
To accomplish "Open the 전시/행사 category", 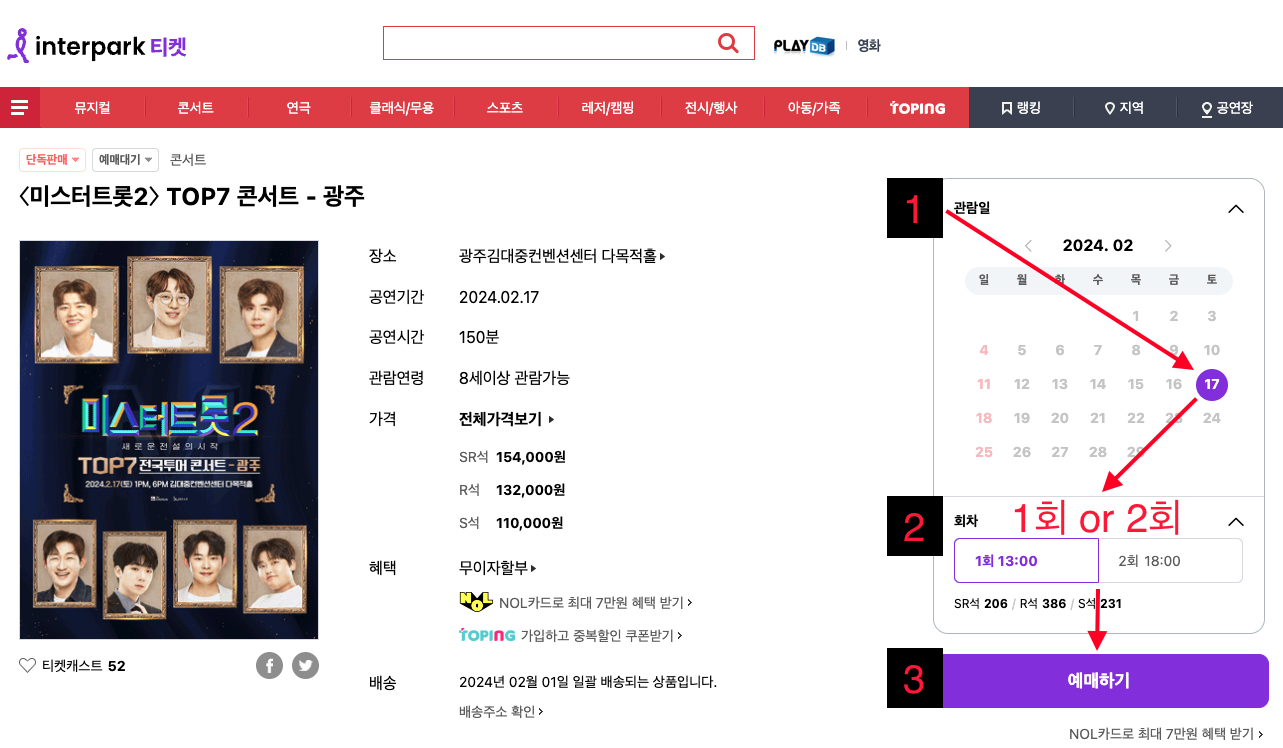I will (x=711, y=108).
